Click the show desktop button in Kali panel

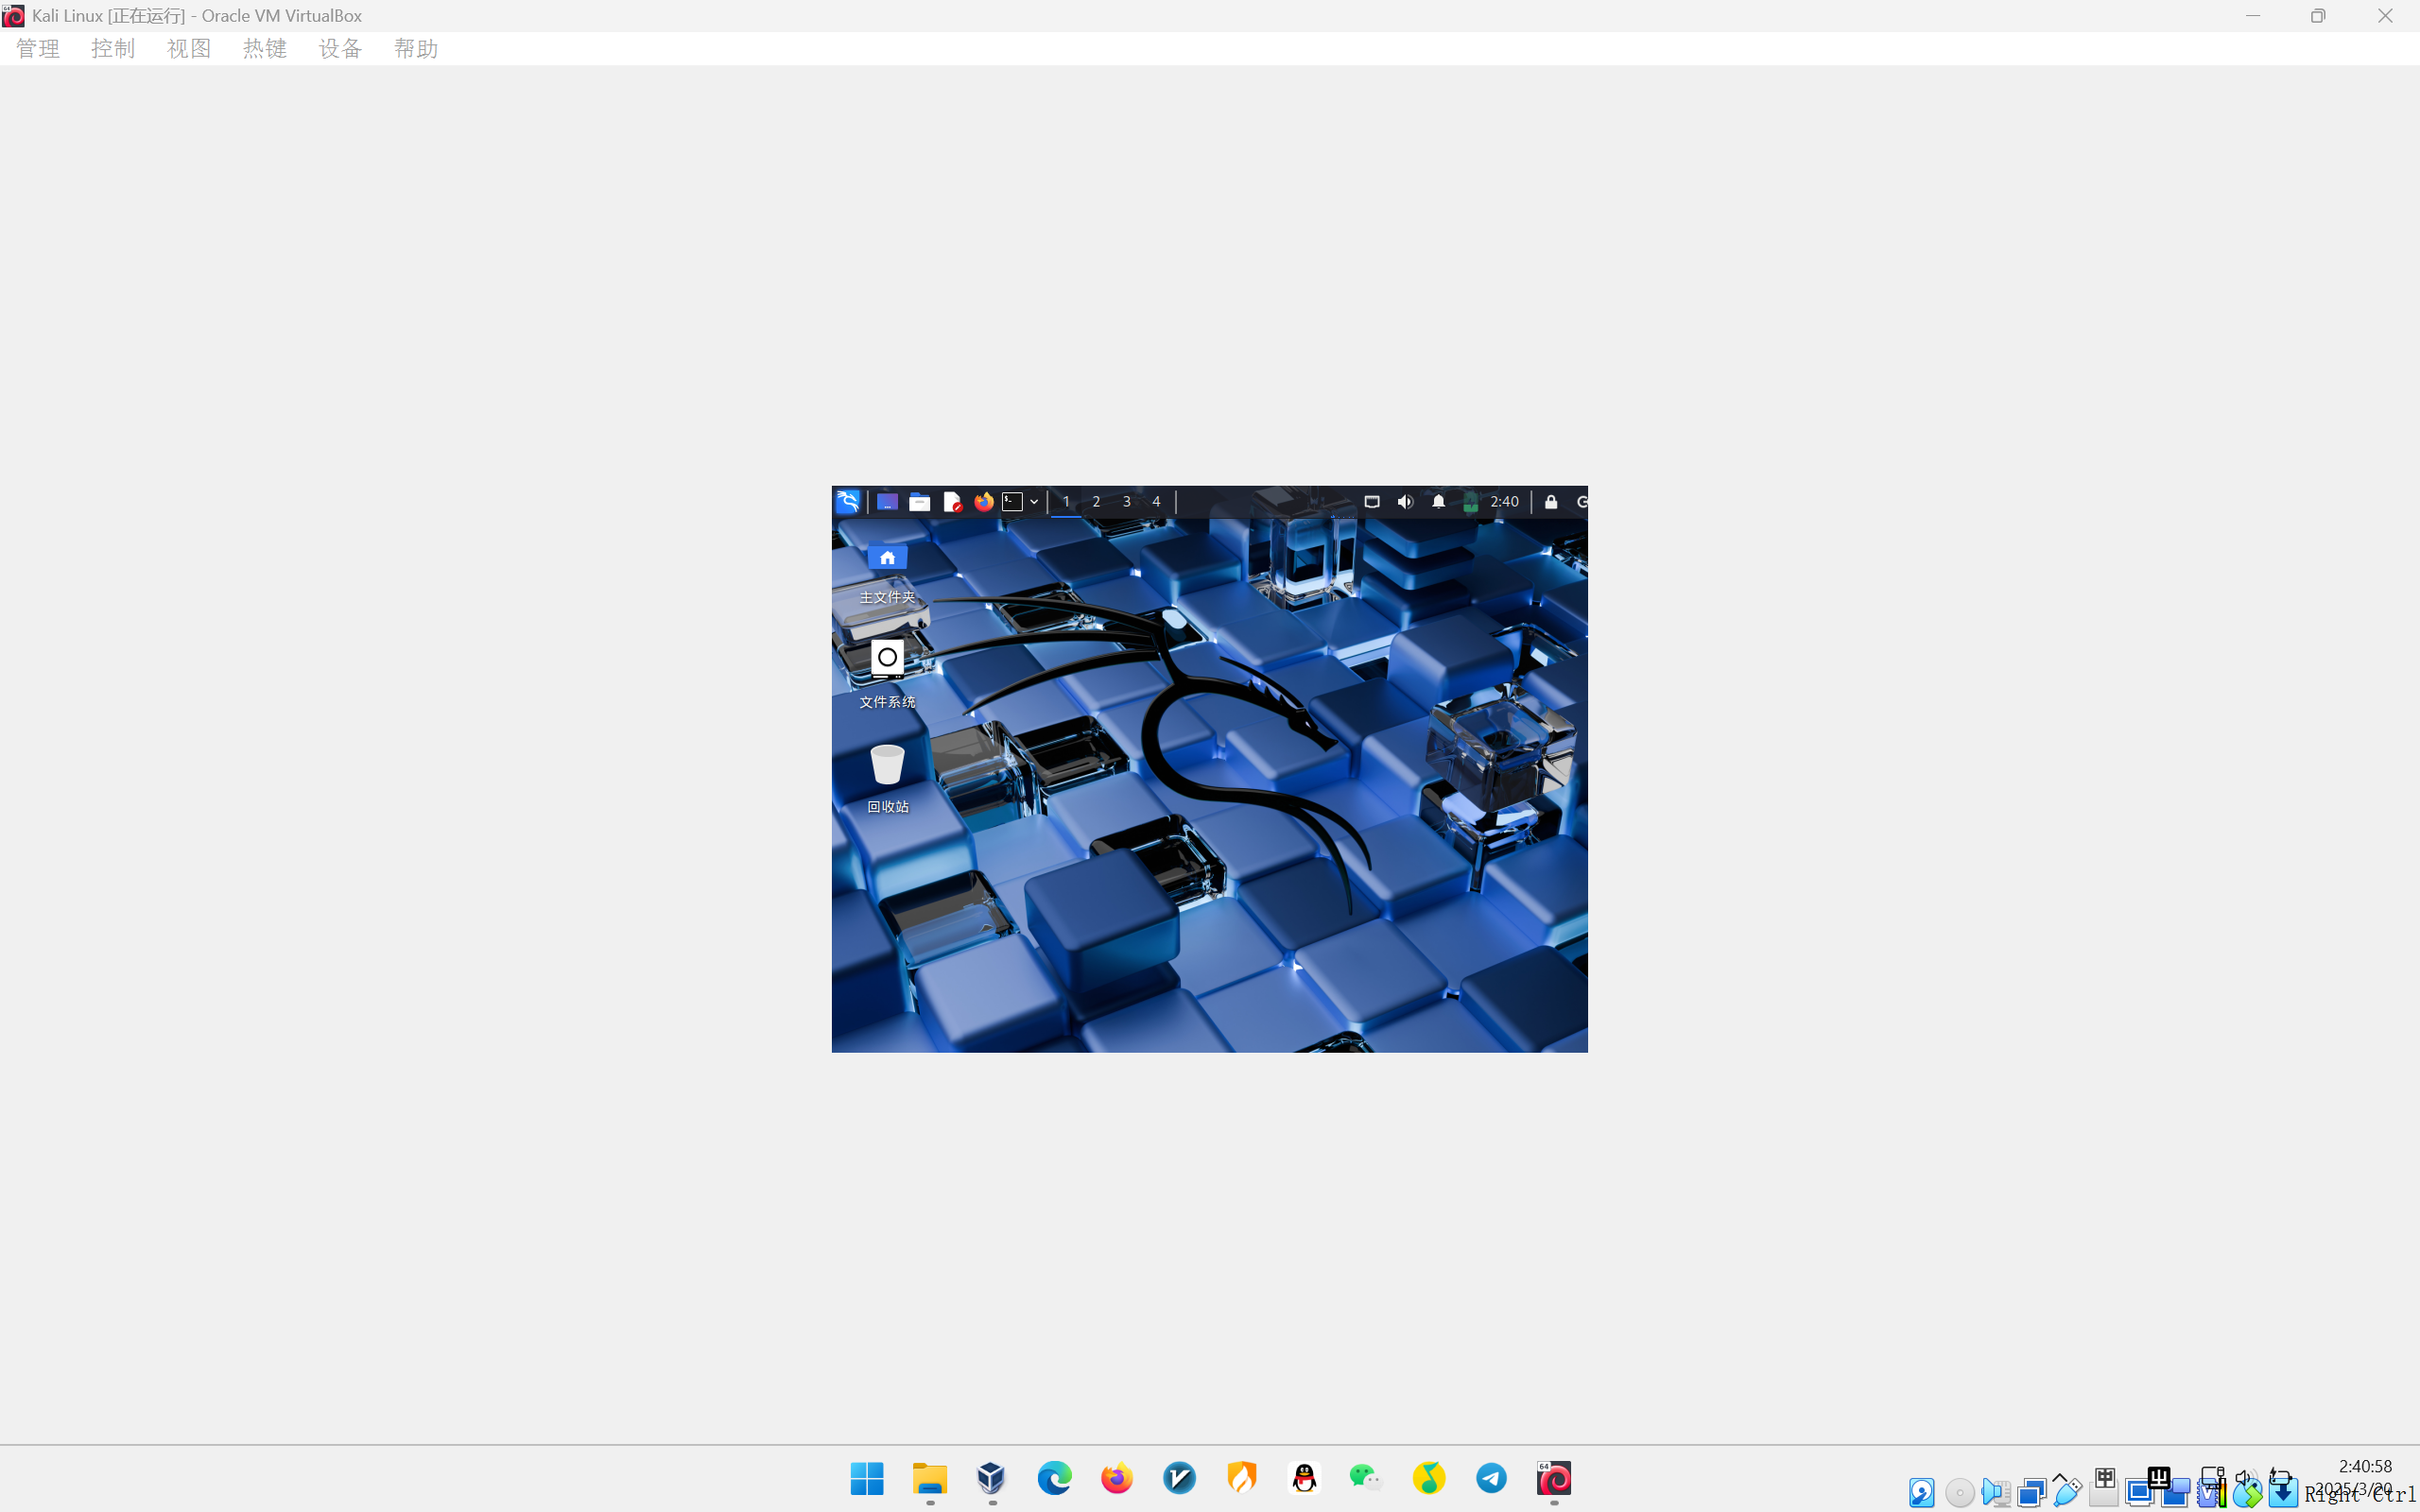886,501
